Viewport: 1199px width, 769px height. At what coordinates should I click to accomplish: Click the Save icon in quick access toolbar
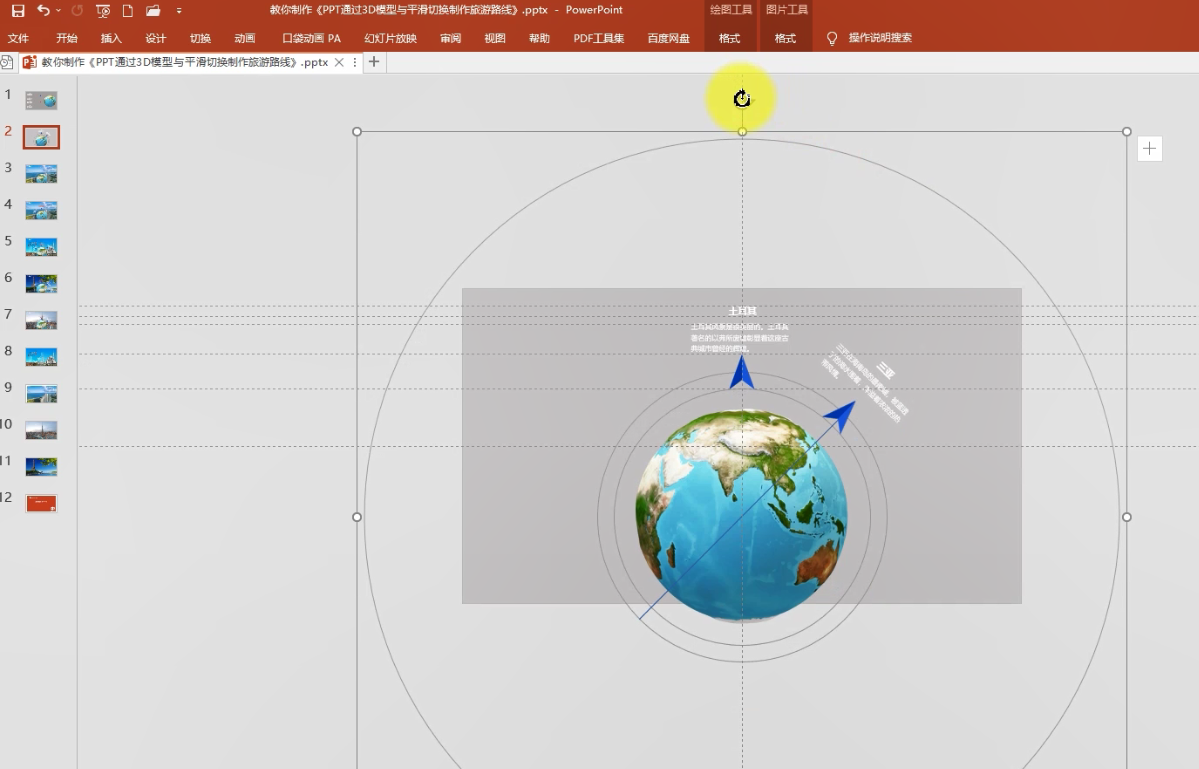18,11
